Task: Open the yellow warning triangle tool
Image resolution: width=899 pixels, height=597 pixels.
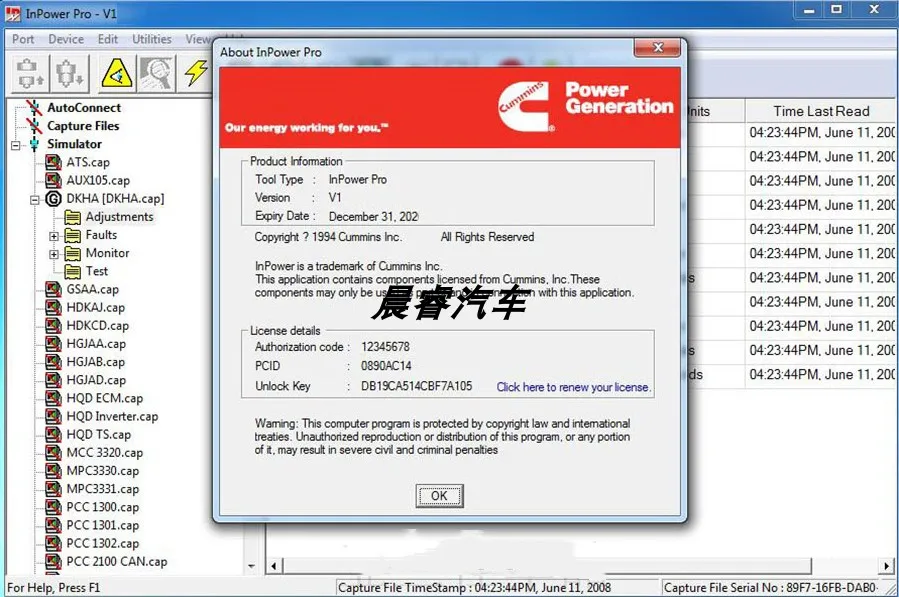Action: tap(115, 72)
